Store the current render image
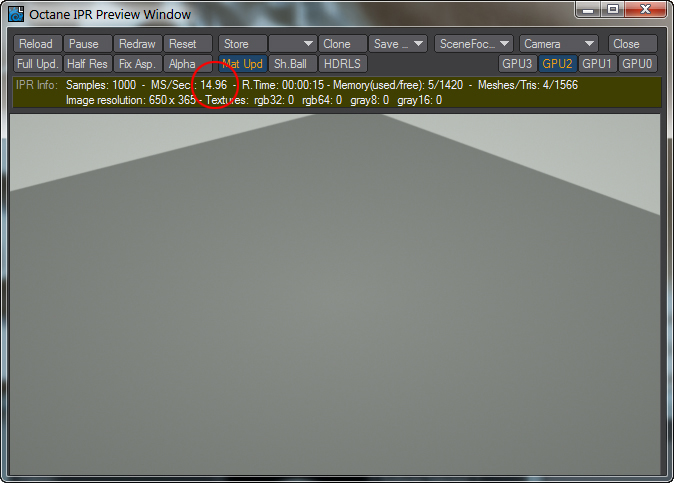Viewport: 674px width, 483px height. coord(242,44)
